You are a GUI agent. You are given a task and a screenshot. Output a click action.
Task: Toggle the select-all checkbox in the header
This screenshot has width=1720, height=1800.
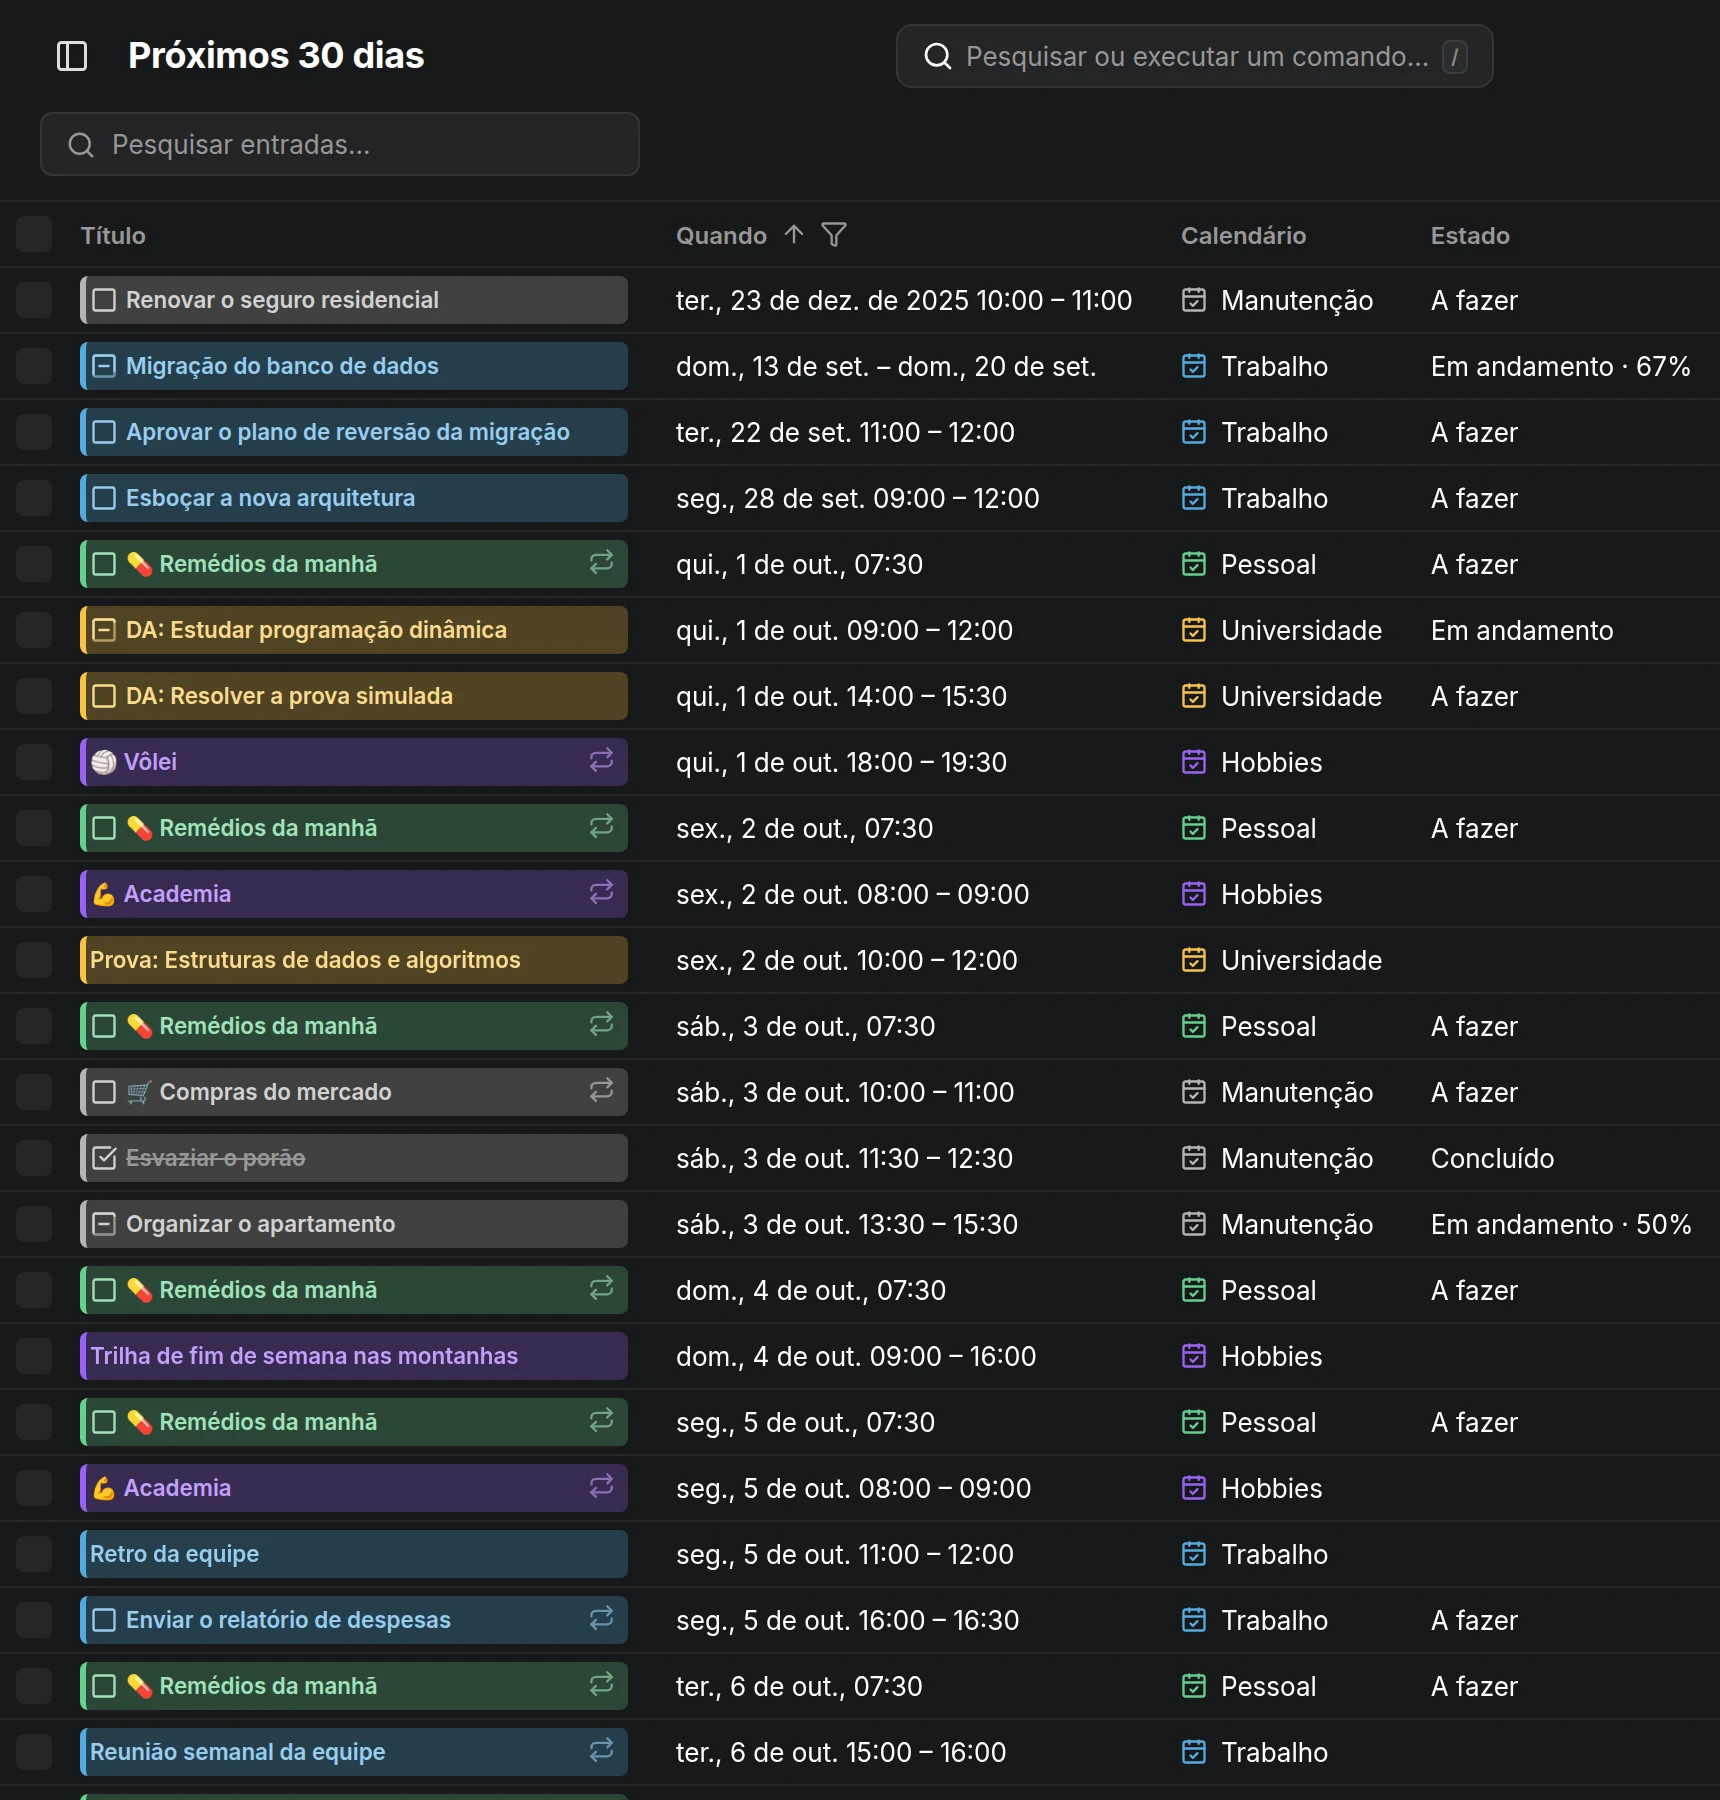pyautogui.click(x=34, y=234)
